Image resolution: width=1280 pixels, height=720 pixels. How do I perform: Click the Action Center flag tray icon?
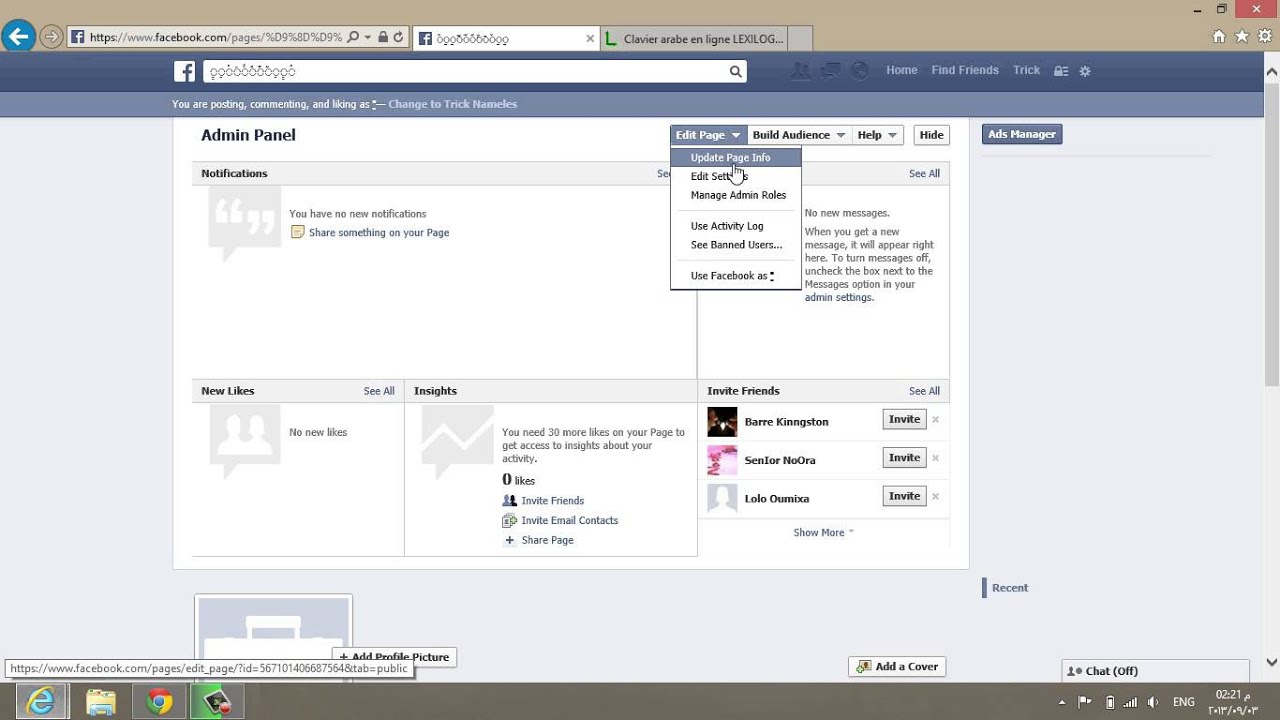pos(1085,702)
